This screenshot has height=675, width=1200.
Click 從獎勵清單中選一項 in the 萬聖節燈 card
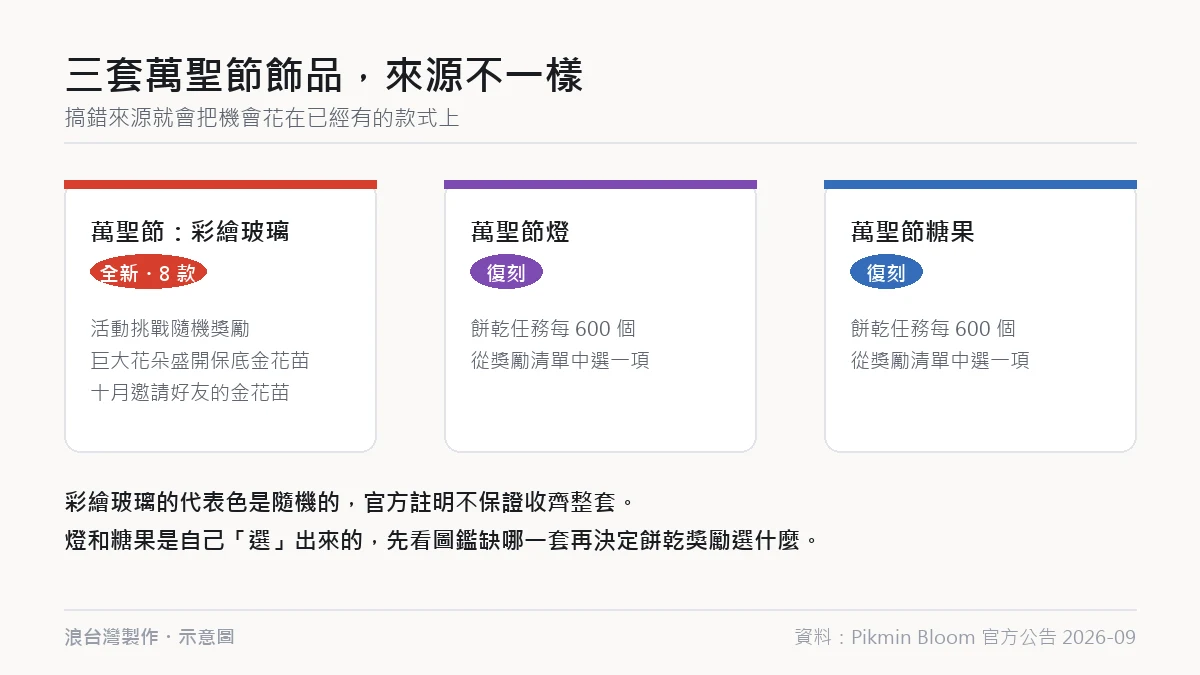[560, 360]
